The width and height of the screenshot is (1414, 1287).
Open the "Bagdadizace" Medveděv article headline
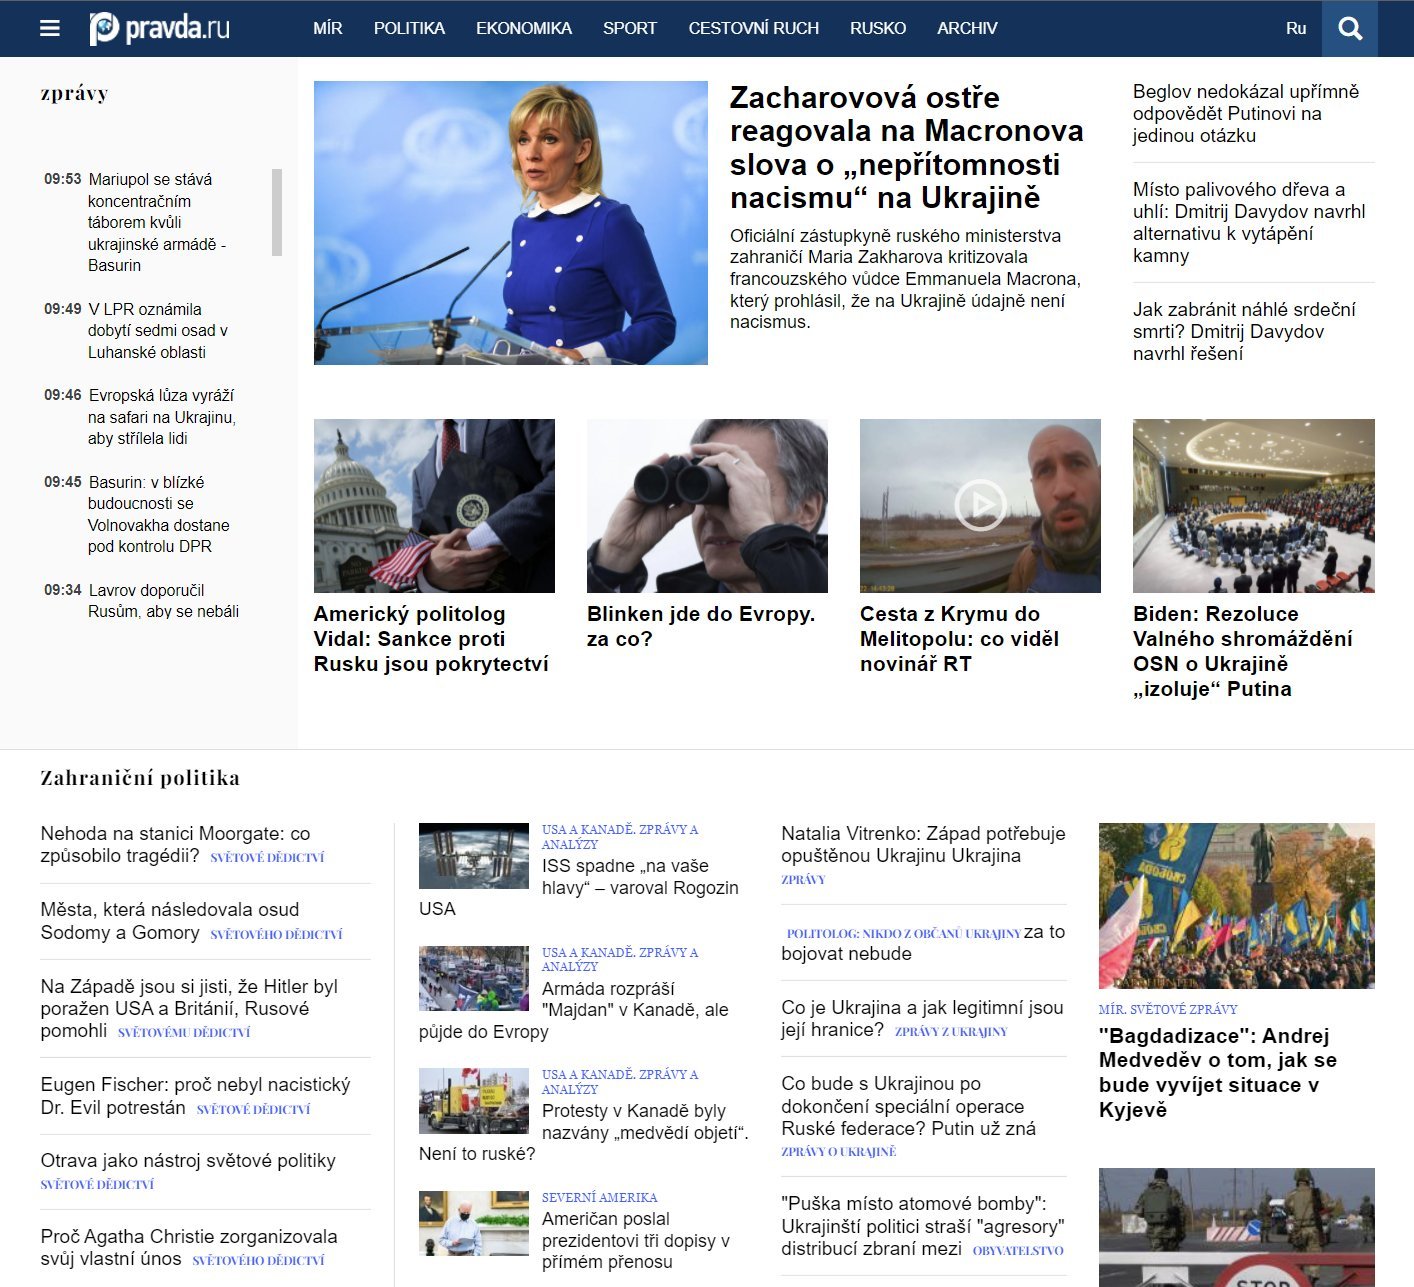point(1217,1072)
